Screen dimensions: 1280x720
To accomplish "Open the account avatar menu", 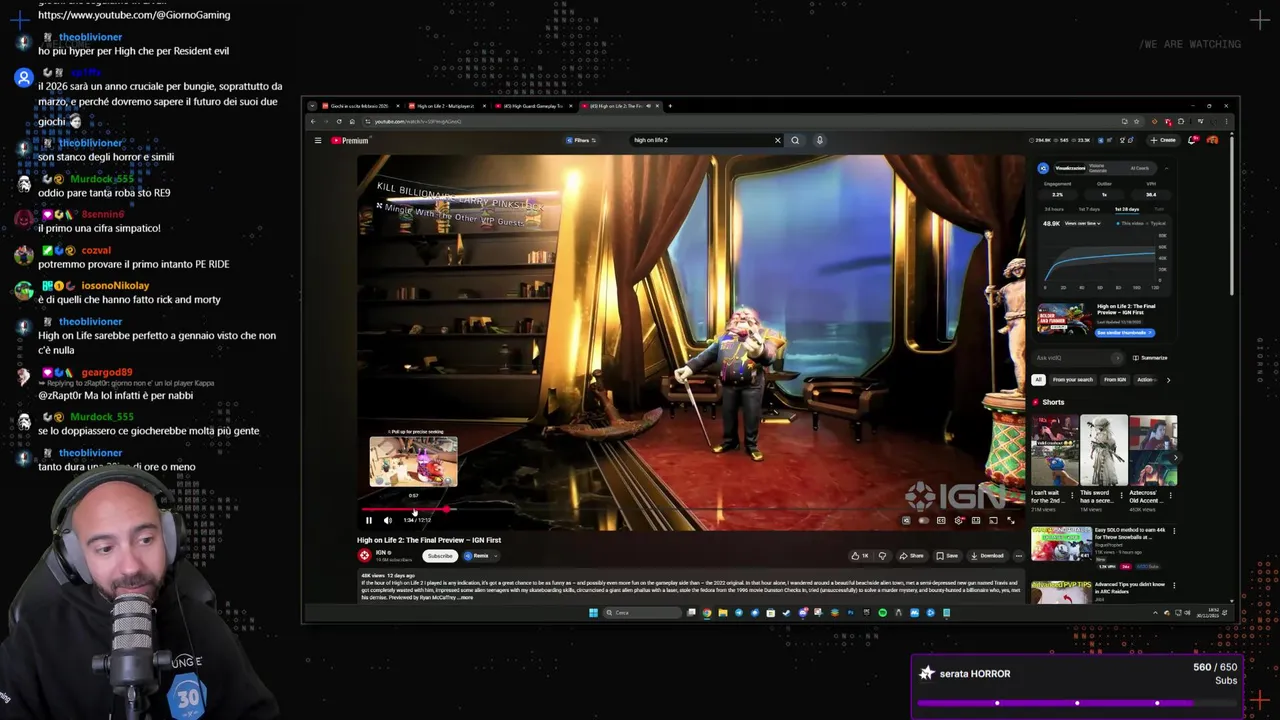I will [x=1213, y=140].
